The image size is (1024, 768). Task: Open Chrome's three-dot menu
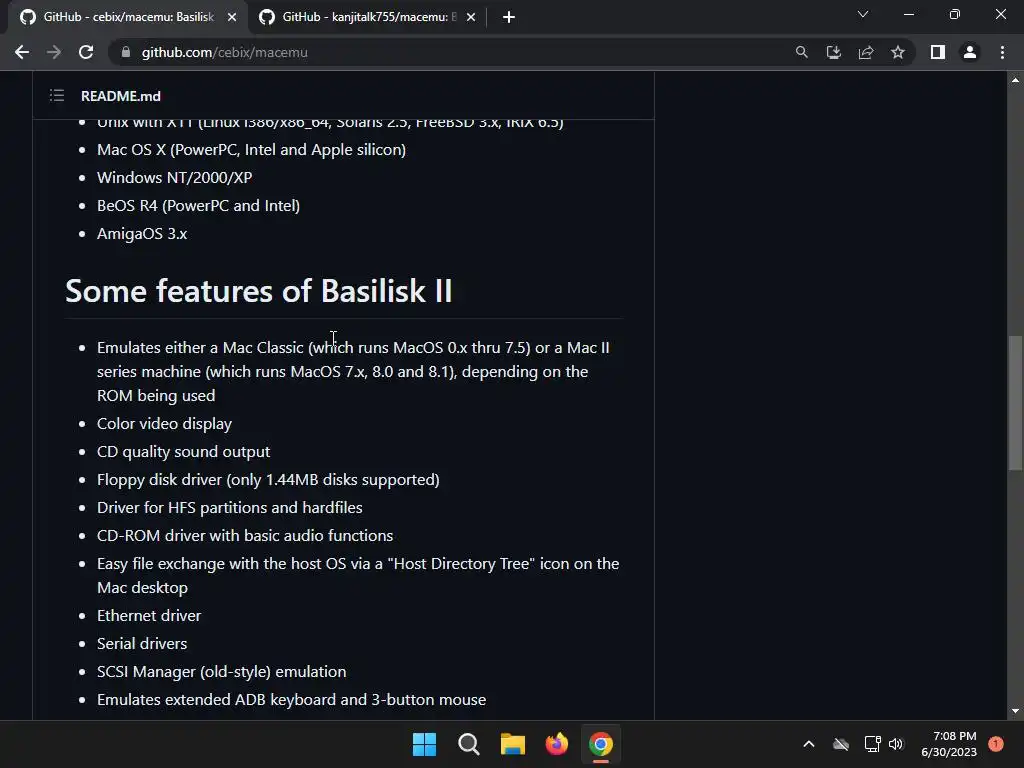point(1002,52)
